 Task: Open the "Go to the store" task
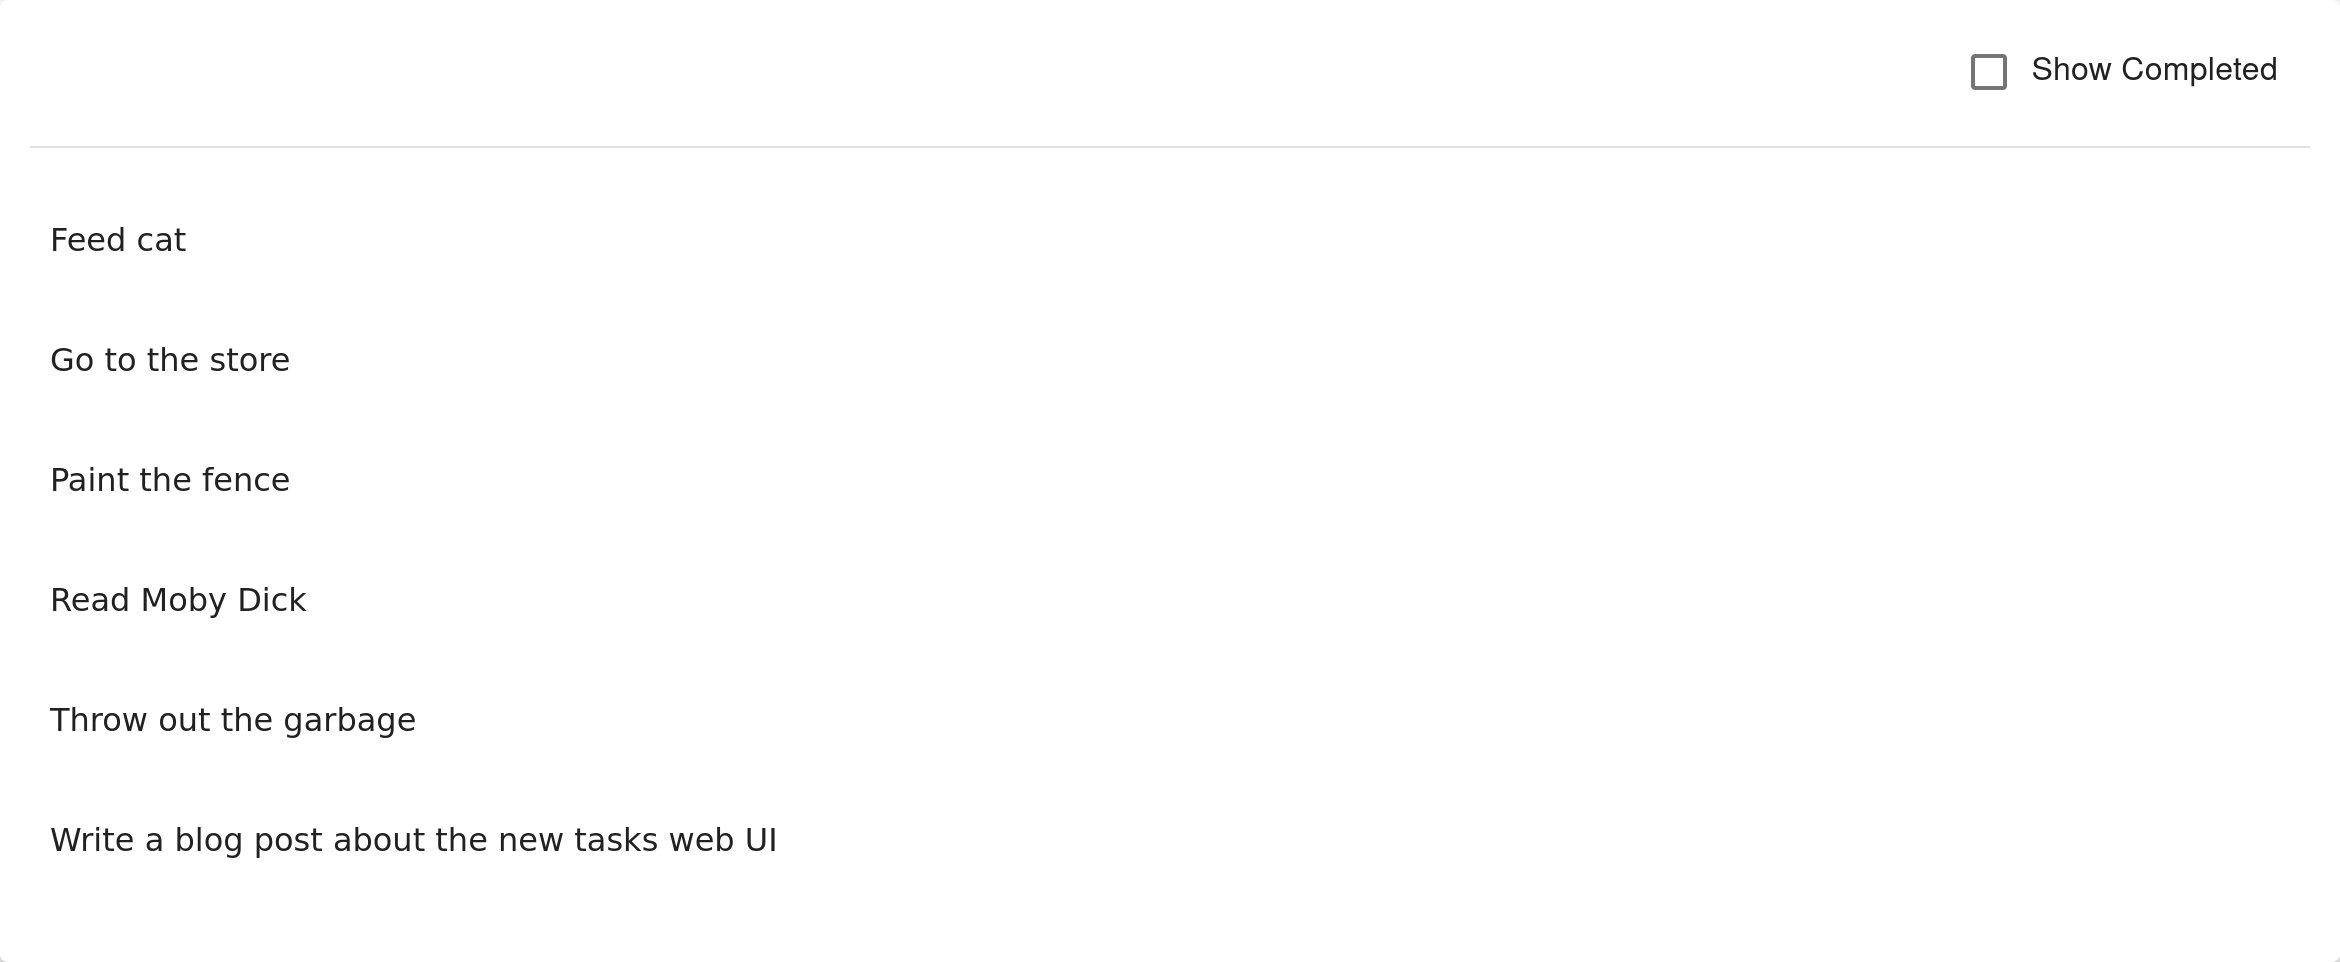pos(170,360)
